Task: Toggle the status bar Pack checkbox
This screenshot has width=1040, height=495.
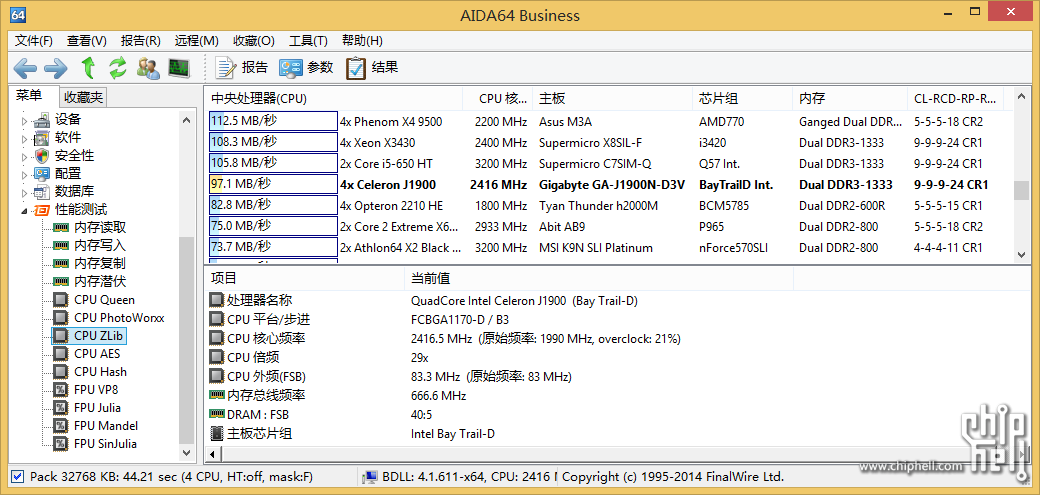Action: pyautogui.click(x=18, y=476)
